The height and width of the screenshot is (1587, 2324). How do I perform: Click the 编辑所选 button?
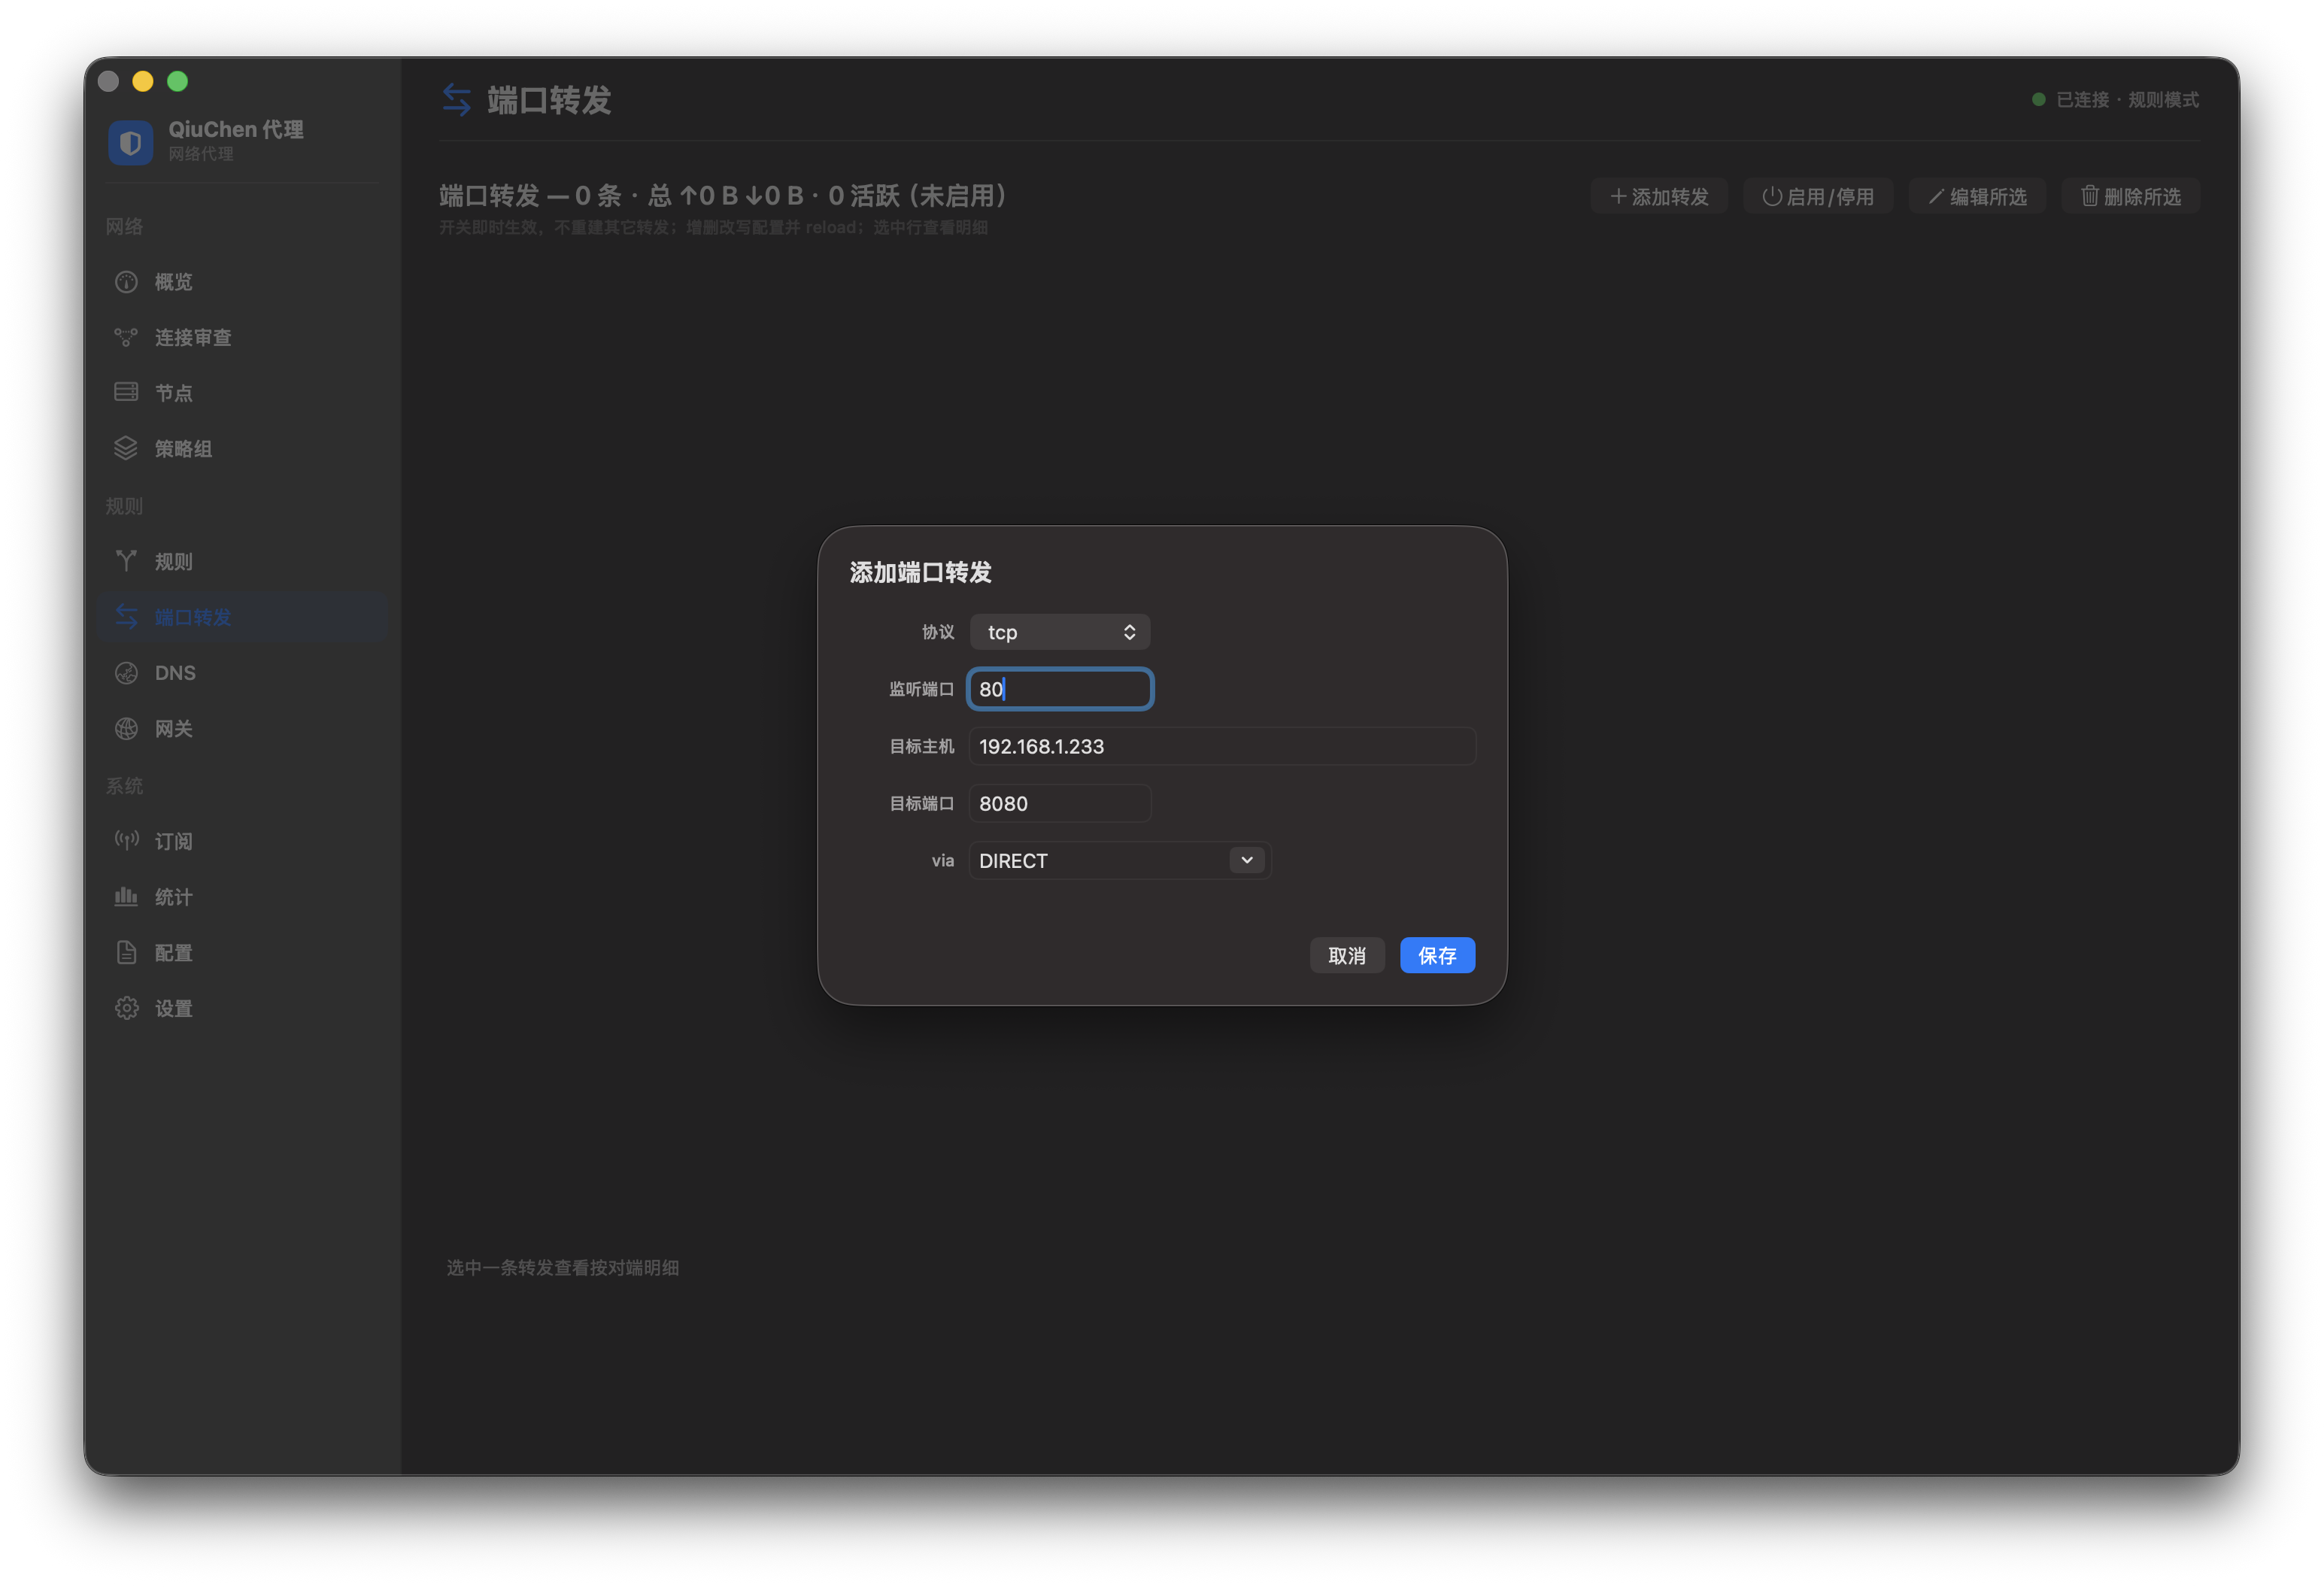[x=1977, y=196]
